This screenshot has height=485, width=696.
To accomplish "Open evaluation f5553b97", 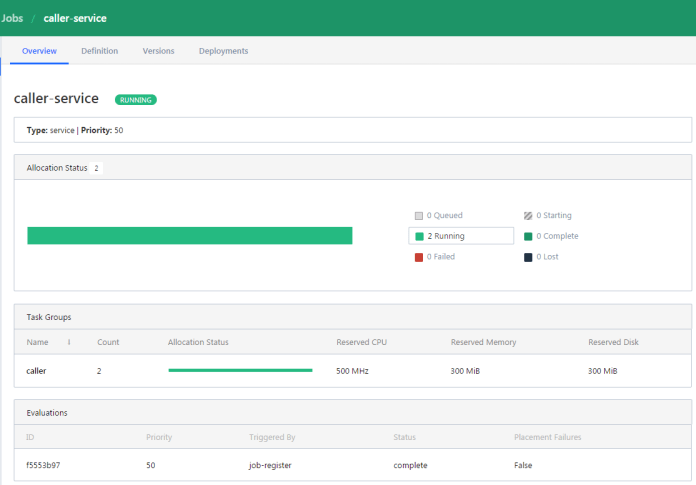I will [43, 465].
